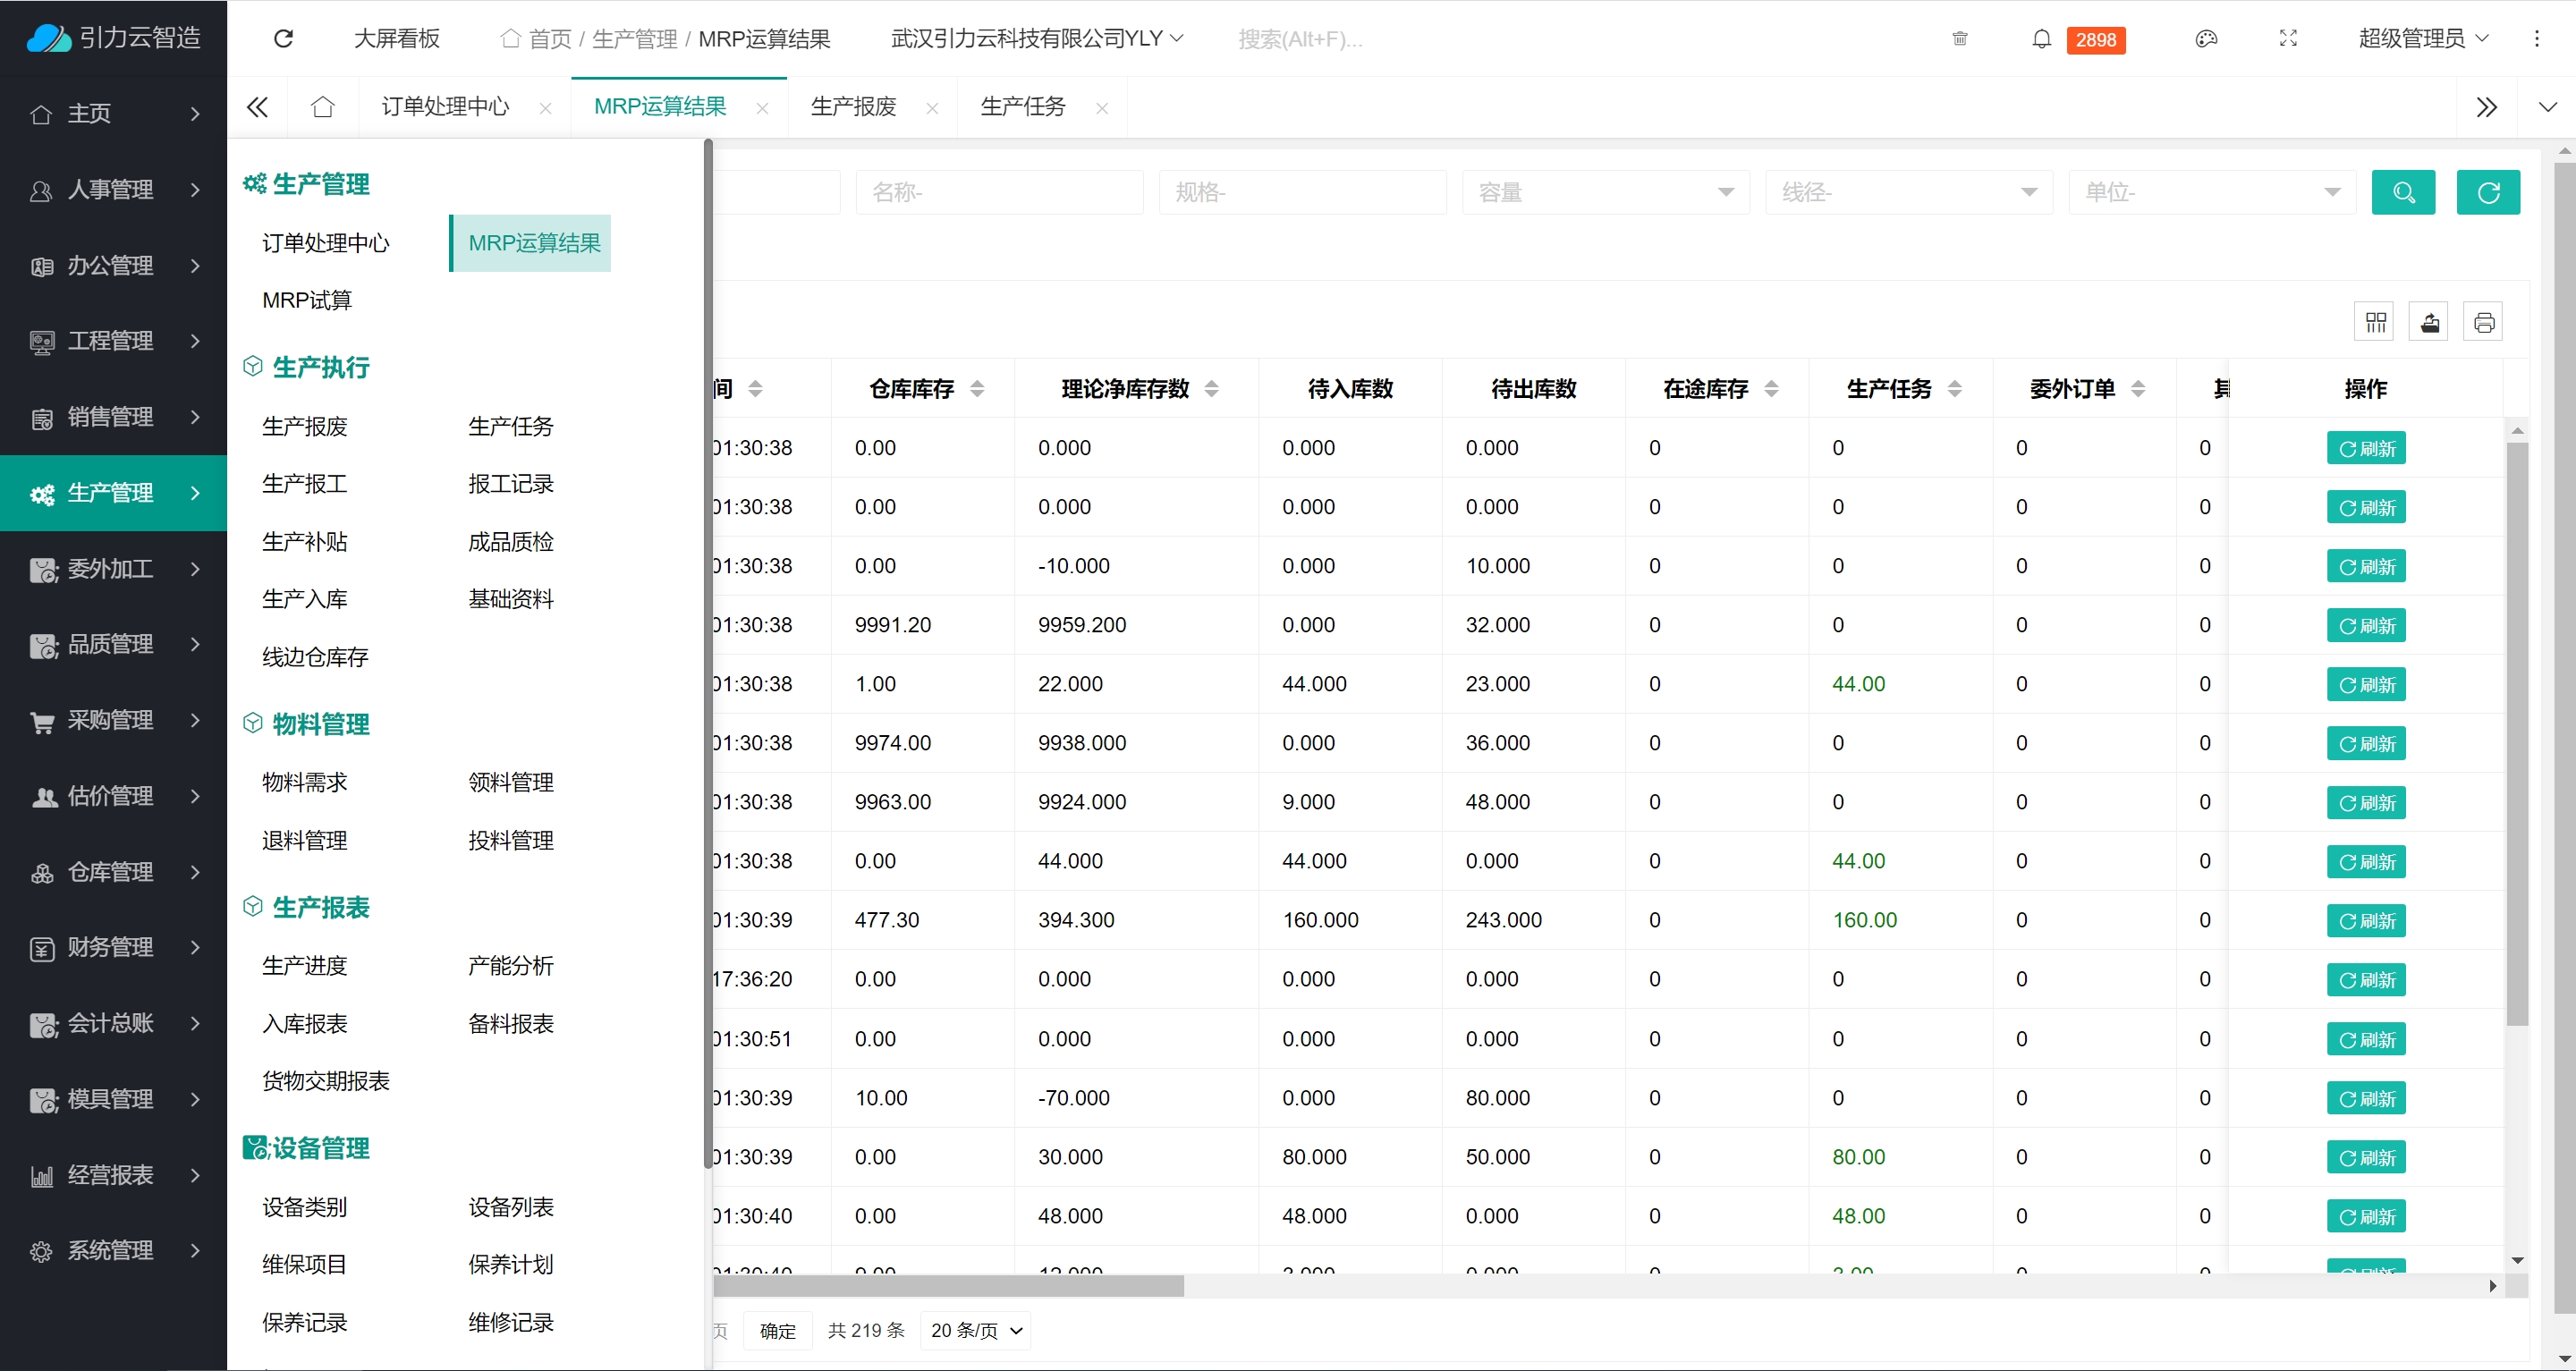Screen dimensions: 2576x1371
Task: Open the 20 条/页 page size dropdown
Action: coord(975,1330)
